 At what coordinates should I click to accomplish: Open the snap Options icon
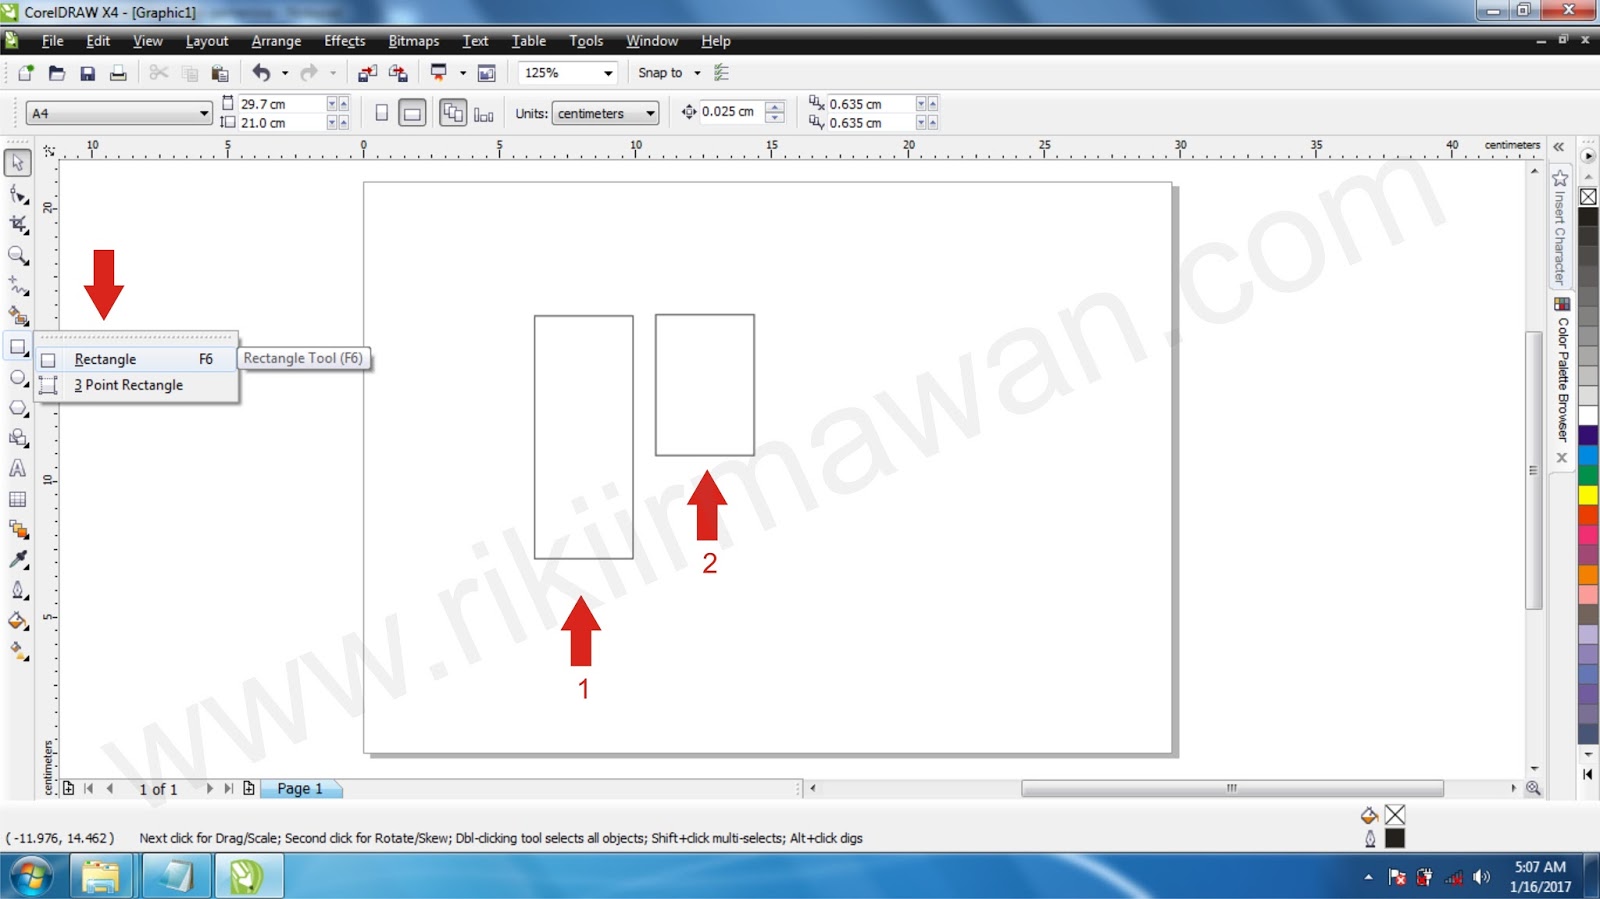722,73
